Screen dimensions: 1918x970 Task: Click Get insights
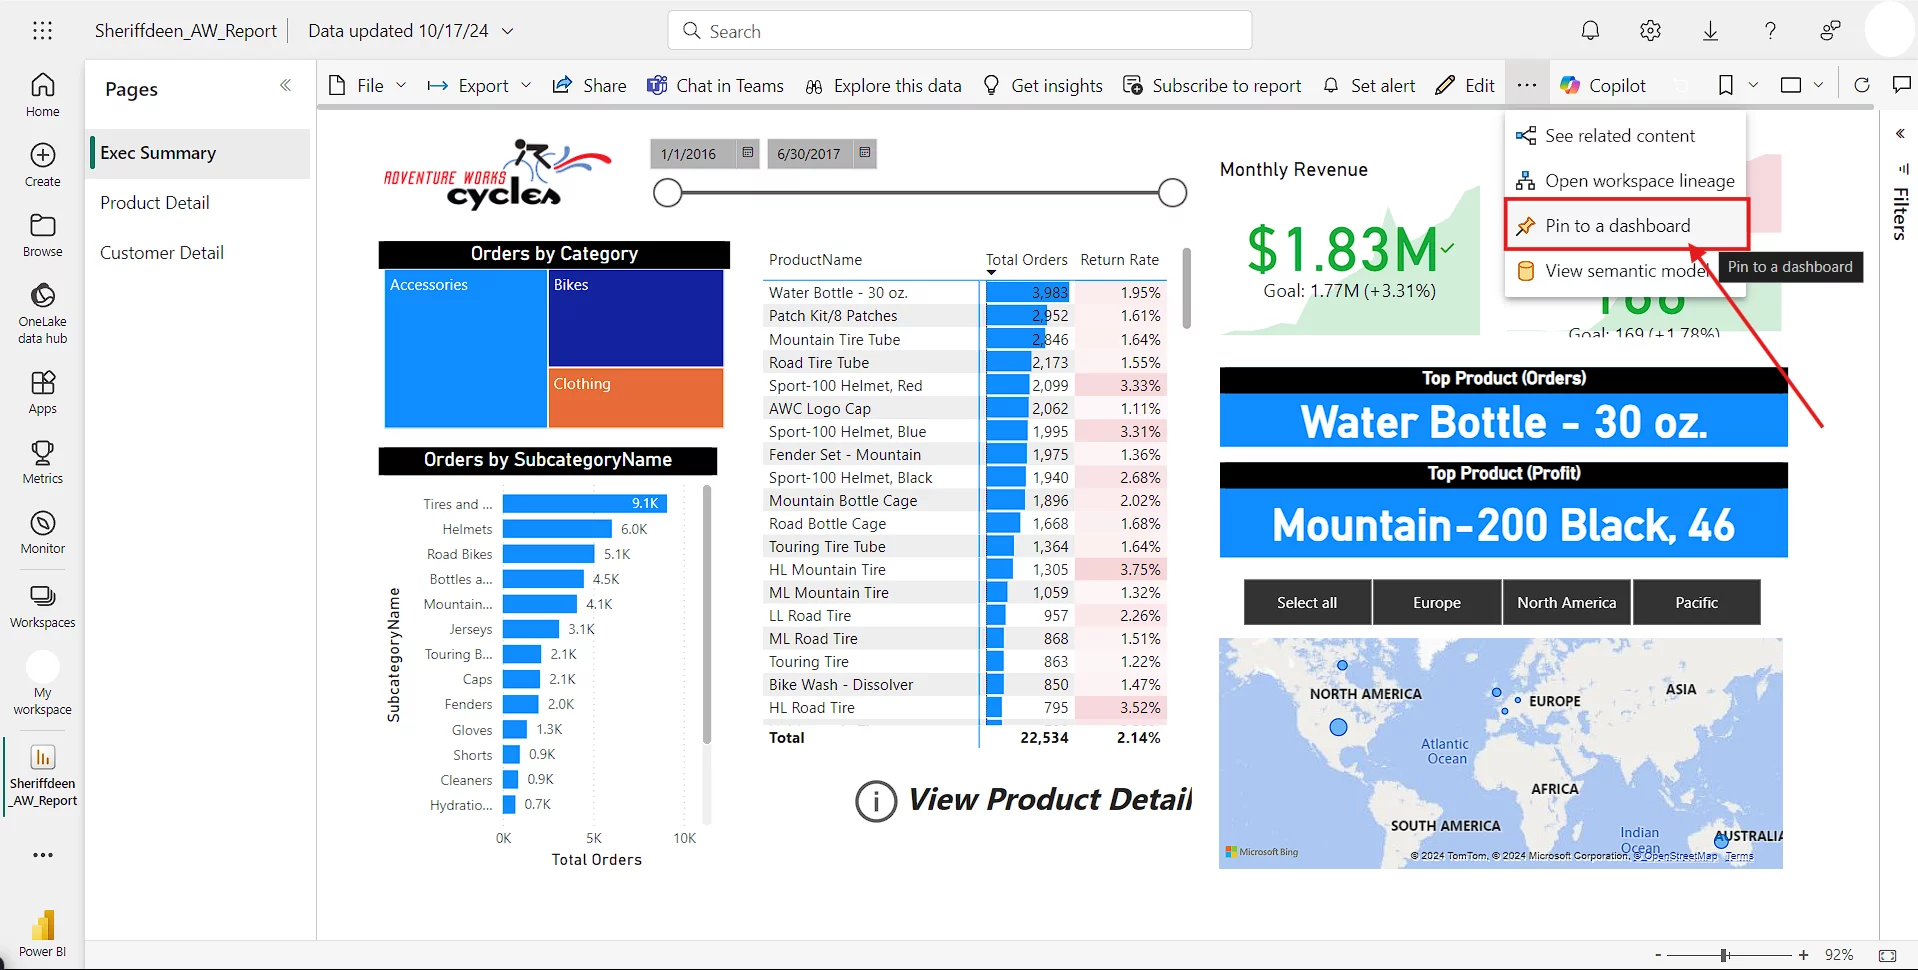(1043, 85)
